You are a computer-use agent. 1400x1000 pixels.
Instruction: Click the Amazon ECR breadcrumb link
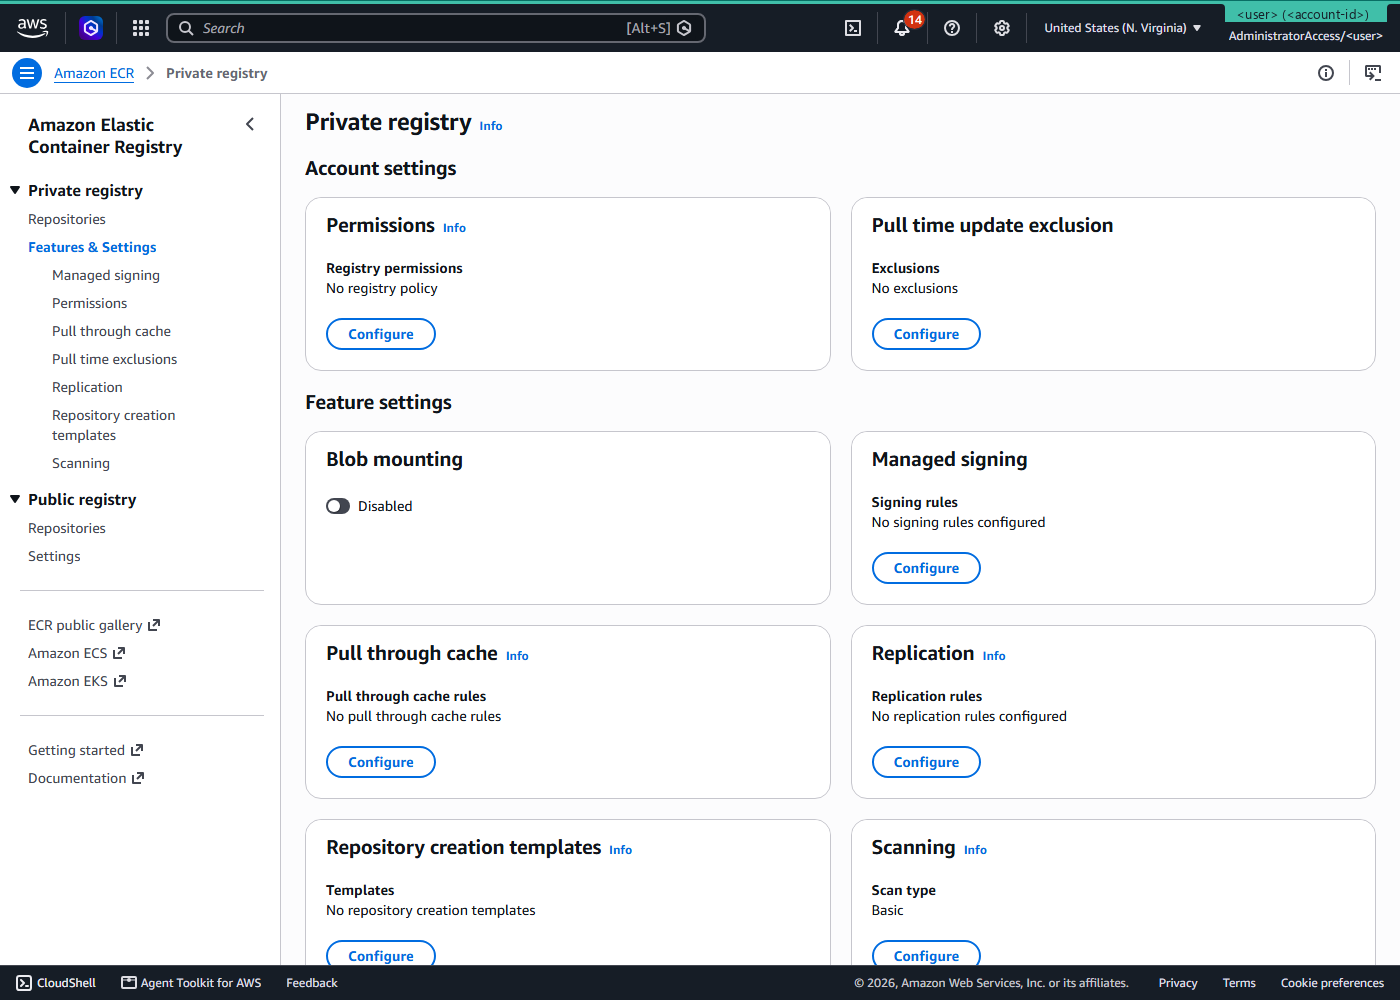(94, 73)
